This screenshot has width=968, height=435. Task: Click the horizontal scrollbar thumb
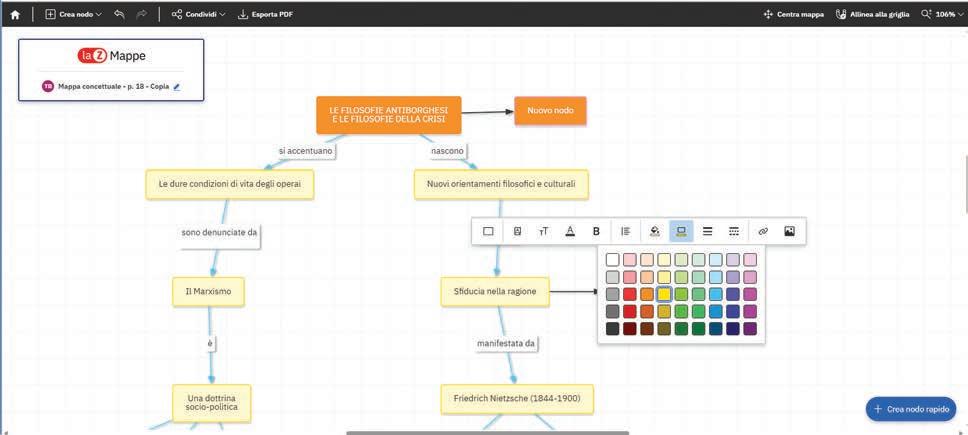coord(487,433)
